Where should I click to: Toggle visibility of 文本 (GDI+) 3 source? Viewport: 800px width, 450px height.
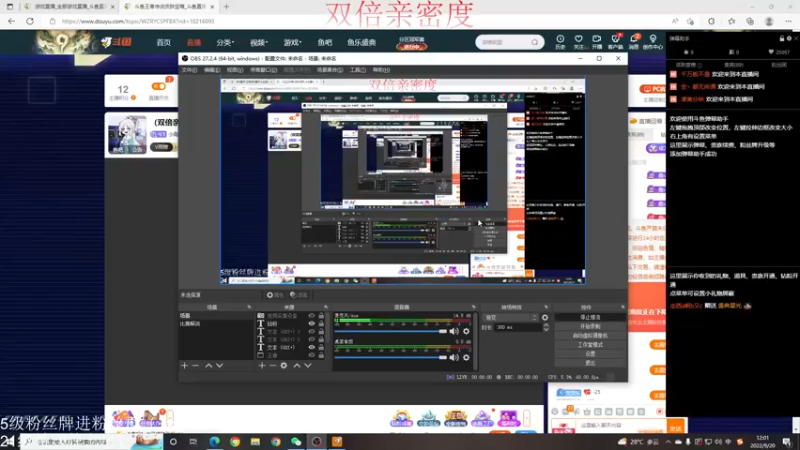point(311,332)
